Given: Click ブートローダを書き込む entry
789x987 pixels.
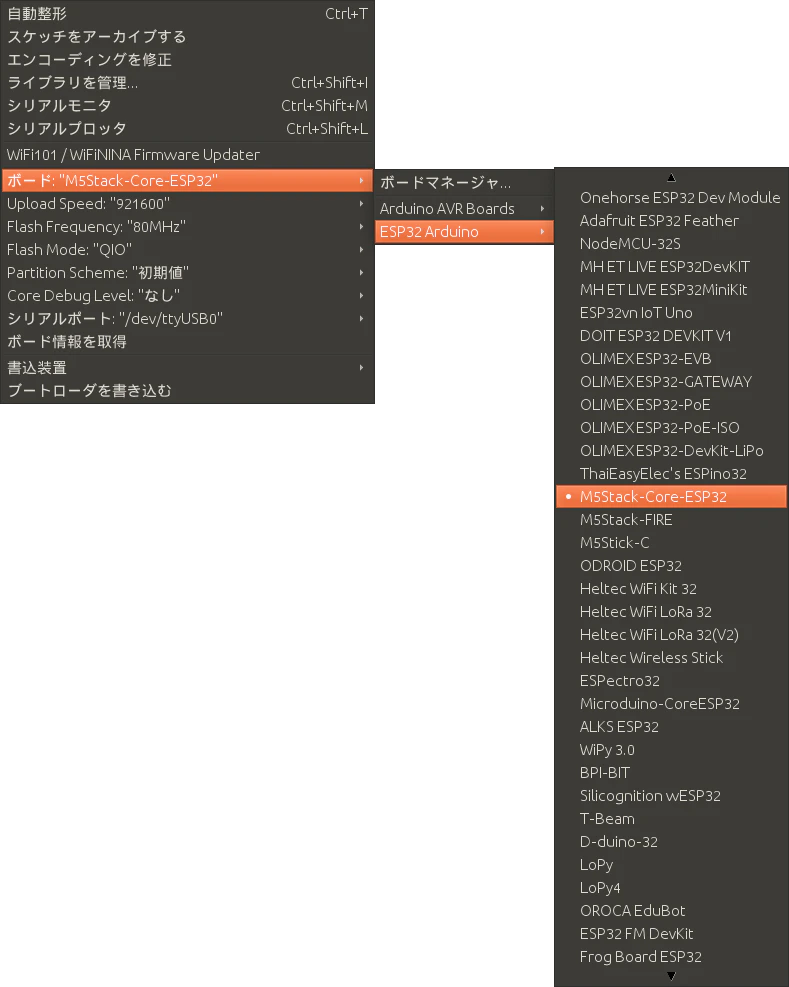Looking at the screenshot, I should 187,391.
